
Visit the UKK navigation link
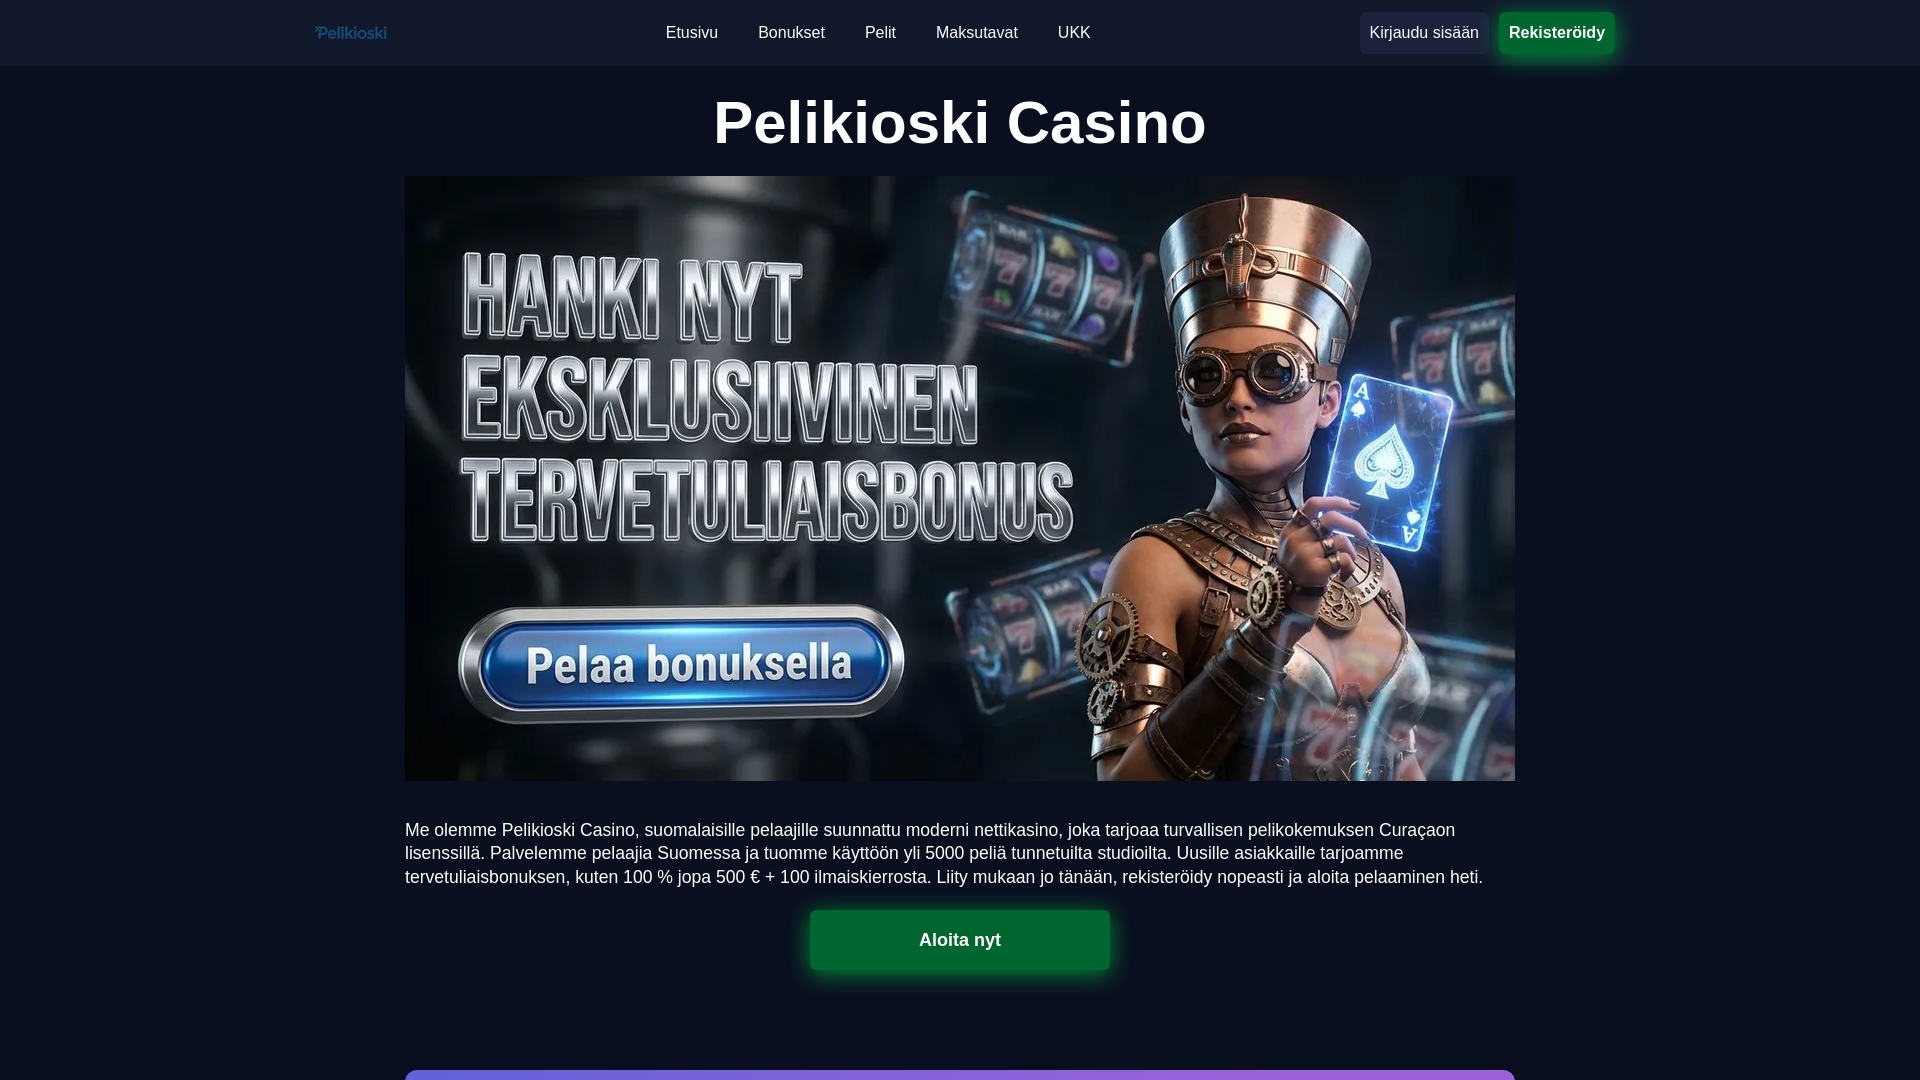1074,33
